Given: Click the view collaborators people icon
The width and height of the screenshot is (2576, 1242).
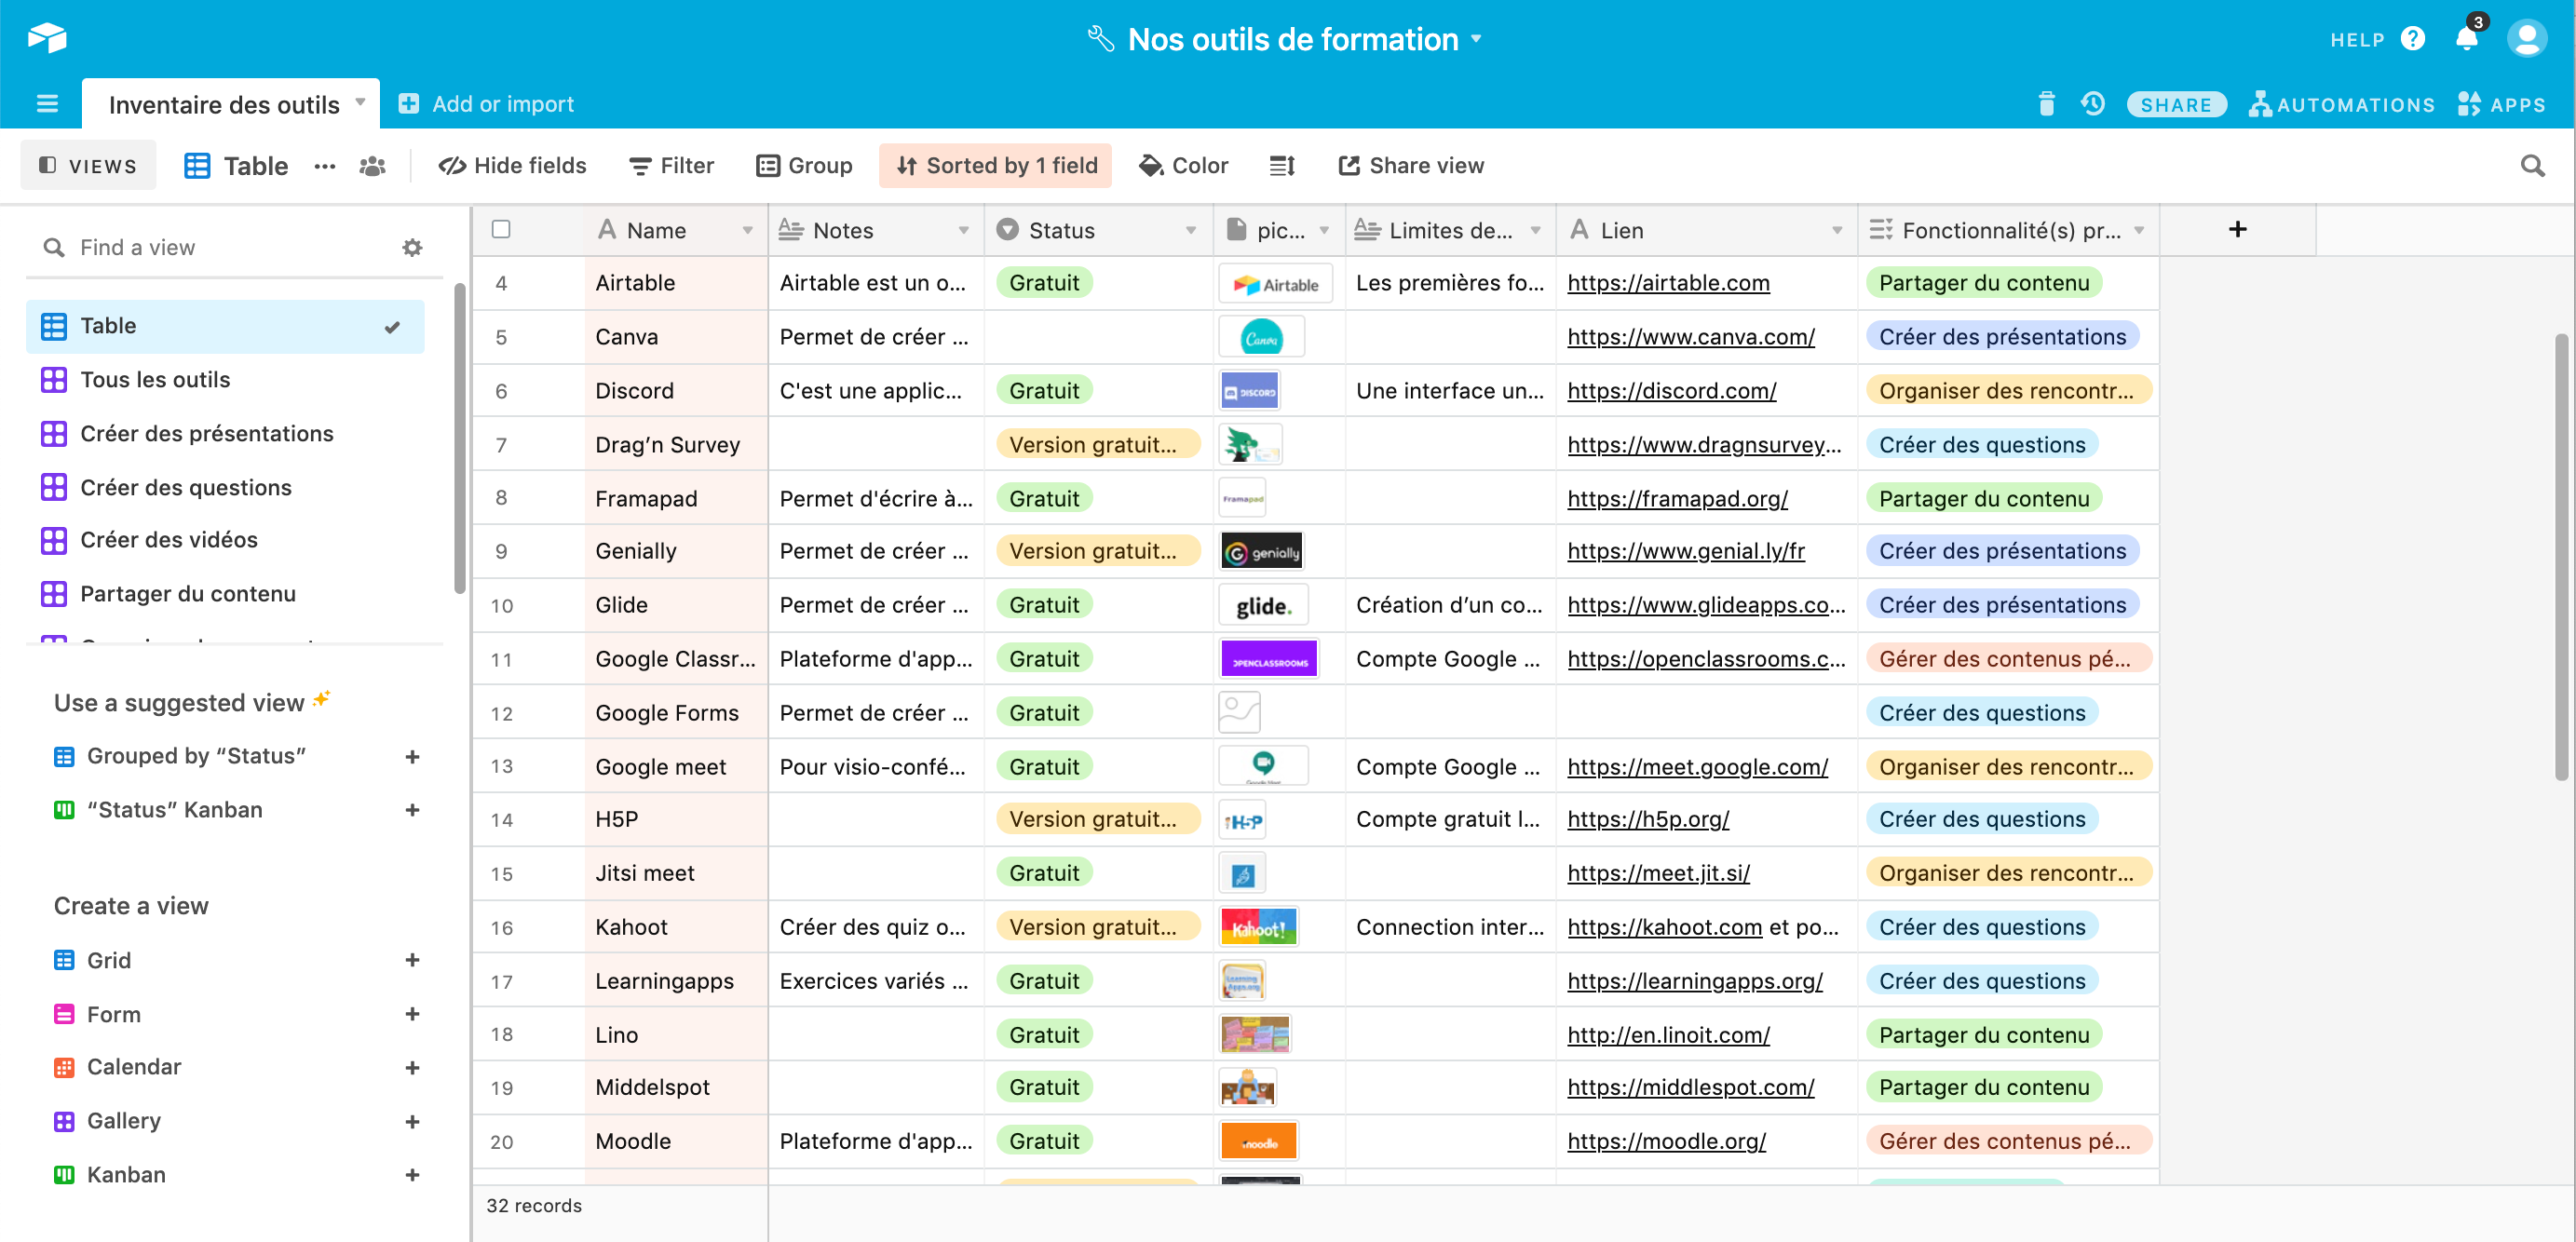Looking at the screenshot, I should pyautogui.click(x=372, y=166).
